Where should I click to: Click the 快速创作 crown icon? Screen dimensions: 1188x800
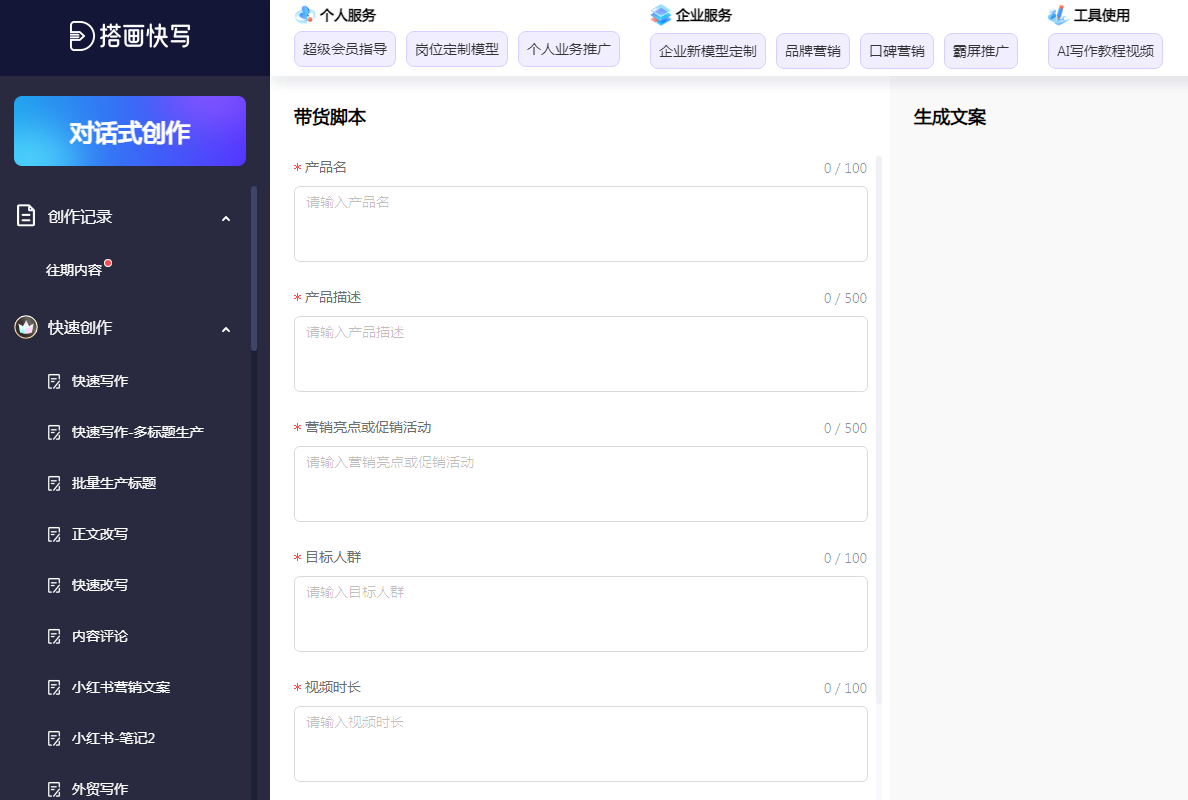coord(26,327)
